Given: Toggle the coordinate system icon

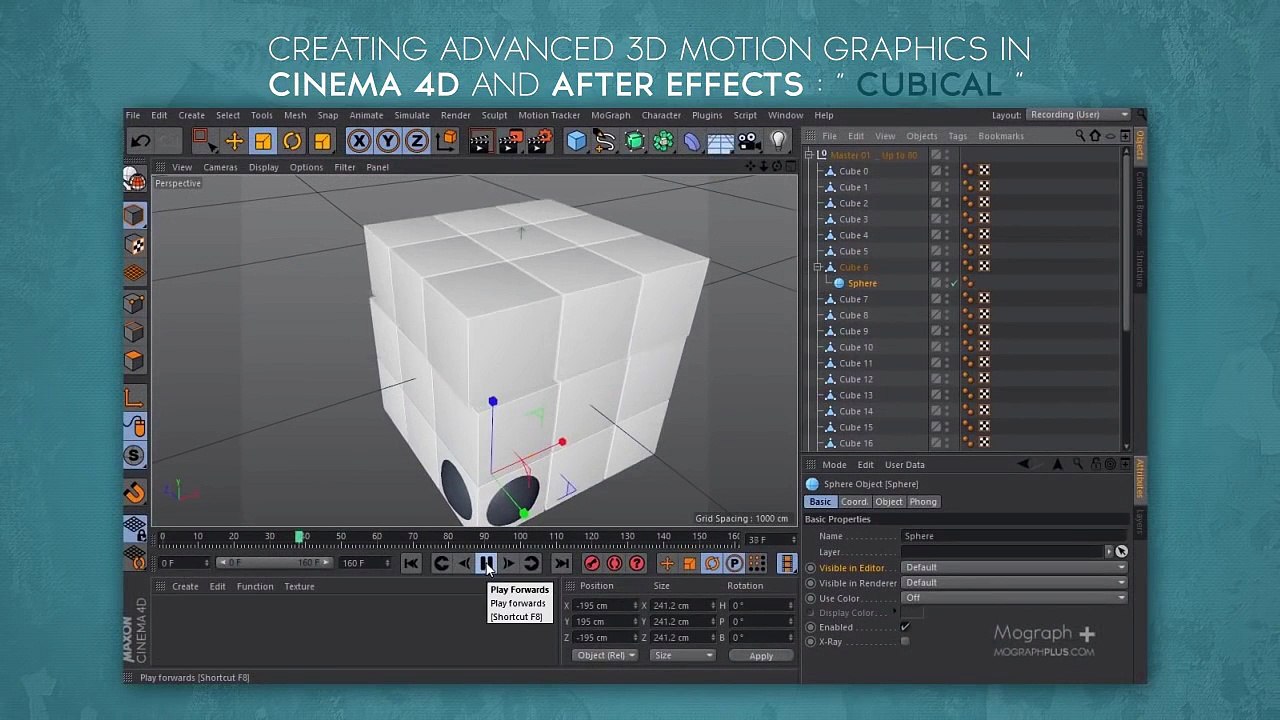Looking at the screenshot, I should click(x=446, y=141).
